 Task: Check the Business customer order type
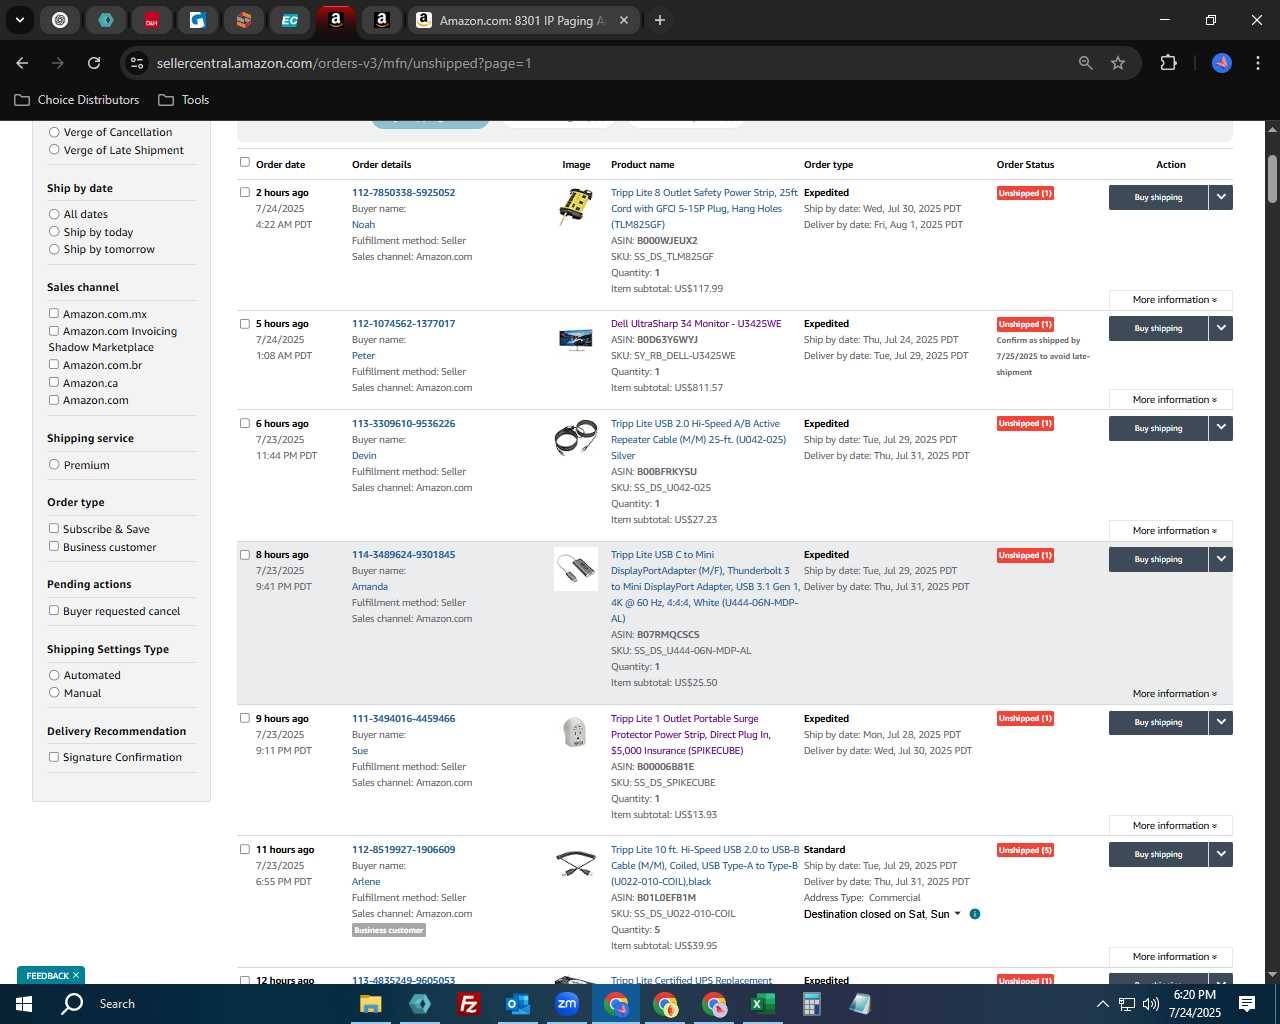pos(54,547)
